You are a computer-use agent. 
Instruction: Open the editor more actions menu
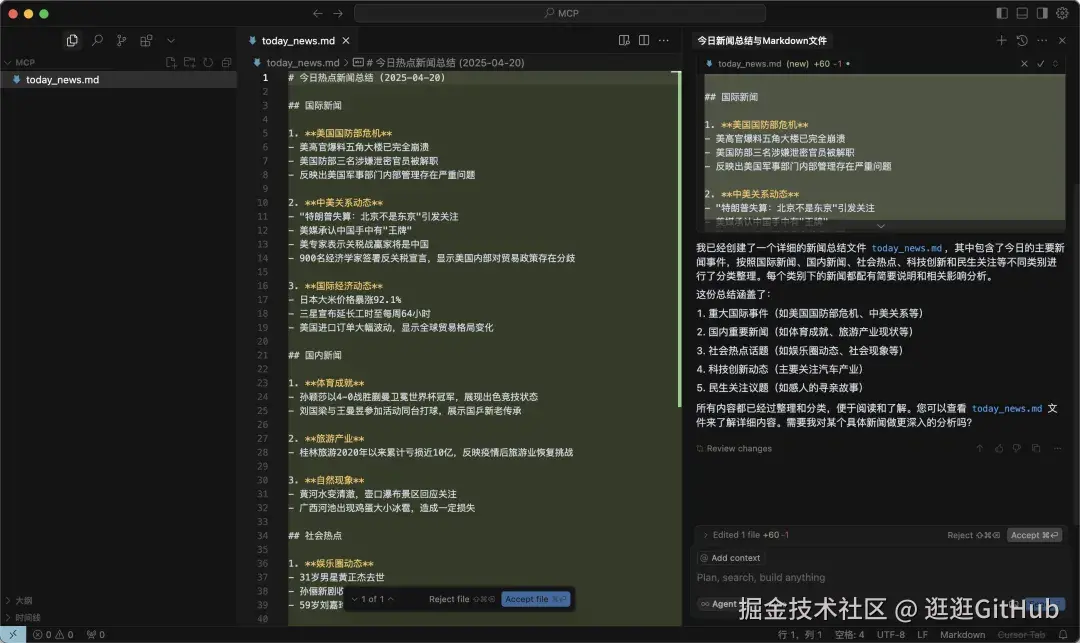pyautogui.click(x=663, y=40)
